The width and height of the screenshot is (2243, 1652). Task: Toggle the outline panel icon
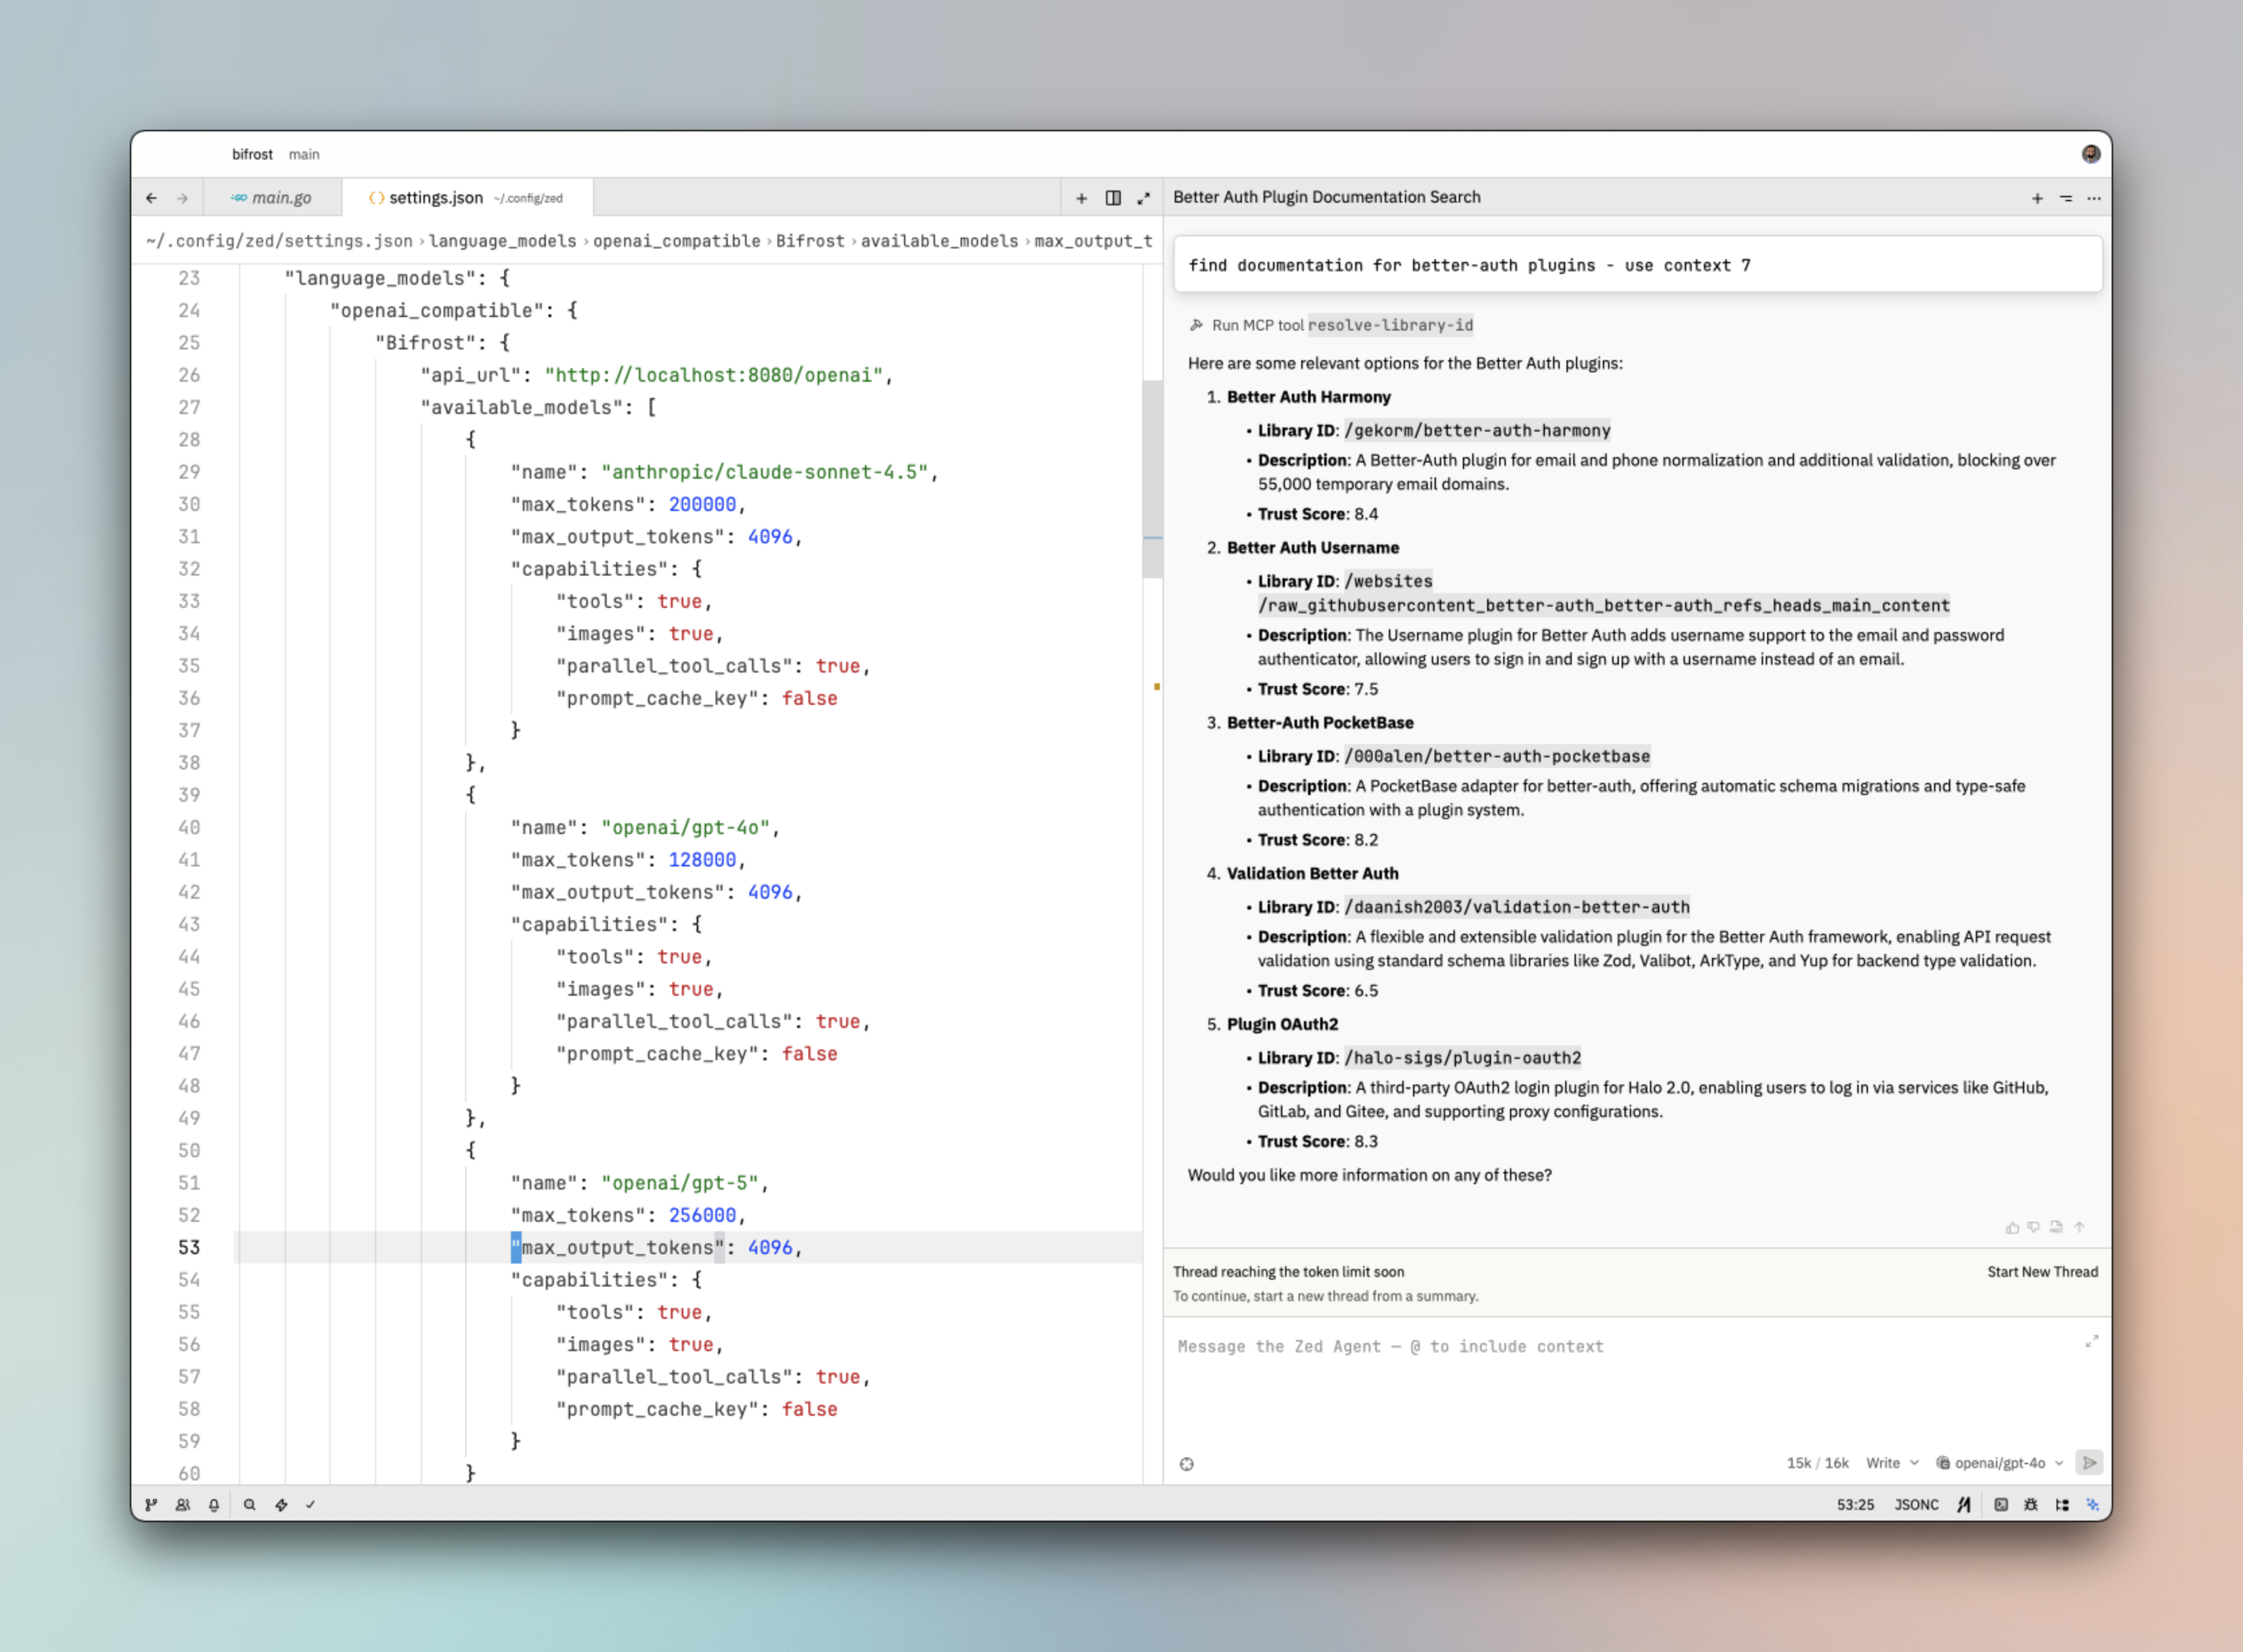pyautogui.click(x=2062, y=1504)
